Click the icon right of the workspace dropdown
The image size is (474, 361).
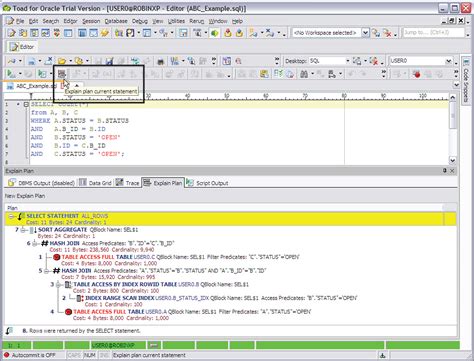pos(376,33)
